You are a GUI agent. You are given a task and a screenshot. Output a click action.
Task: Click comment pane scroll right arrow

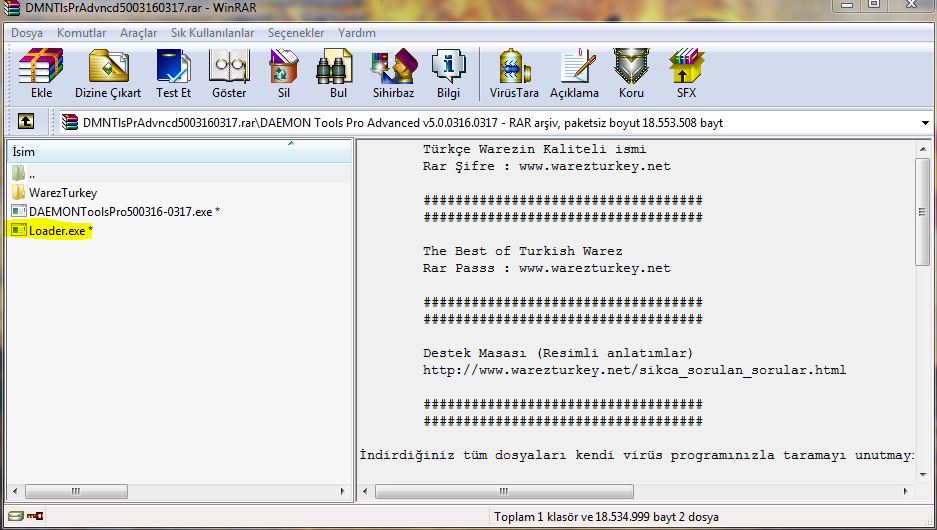click(905, 491)
